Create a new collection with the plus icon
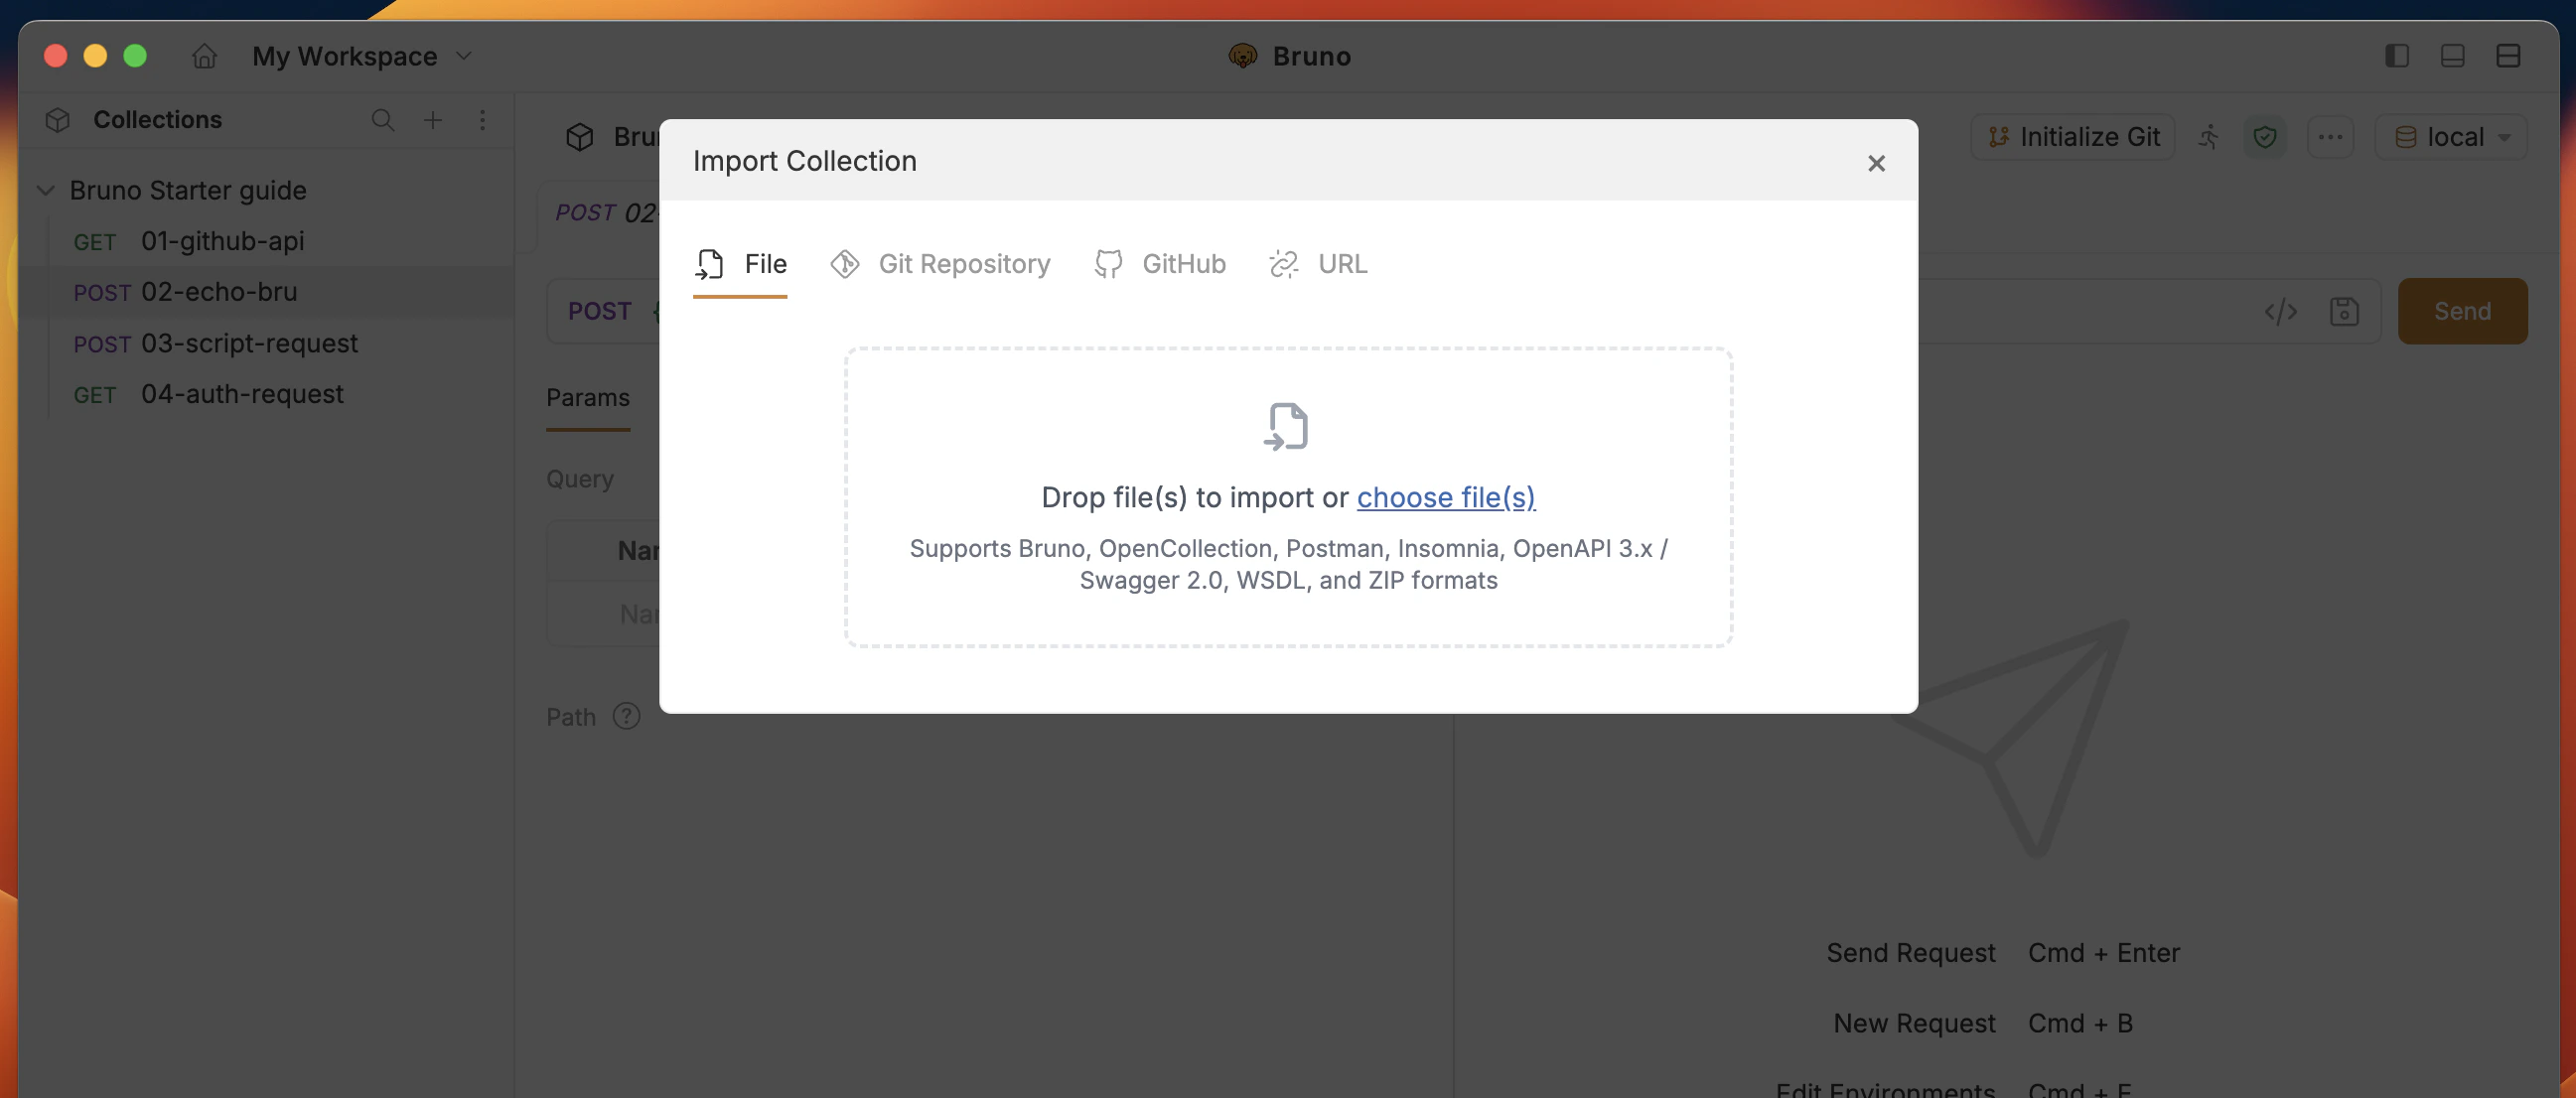 (433, 120)
